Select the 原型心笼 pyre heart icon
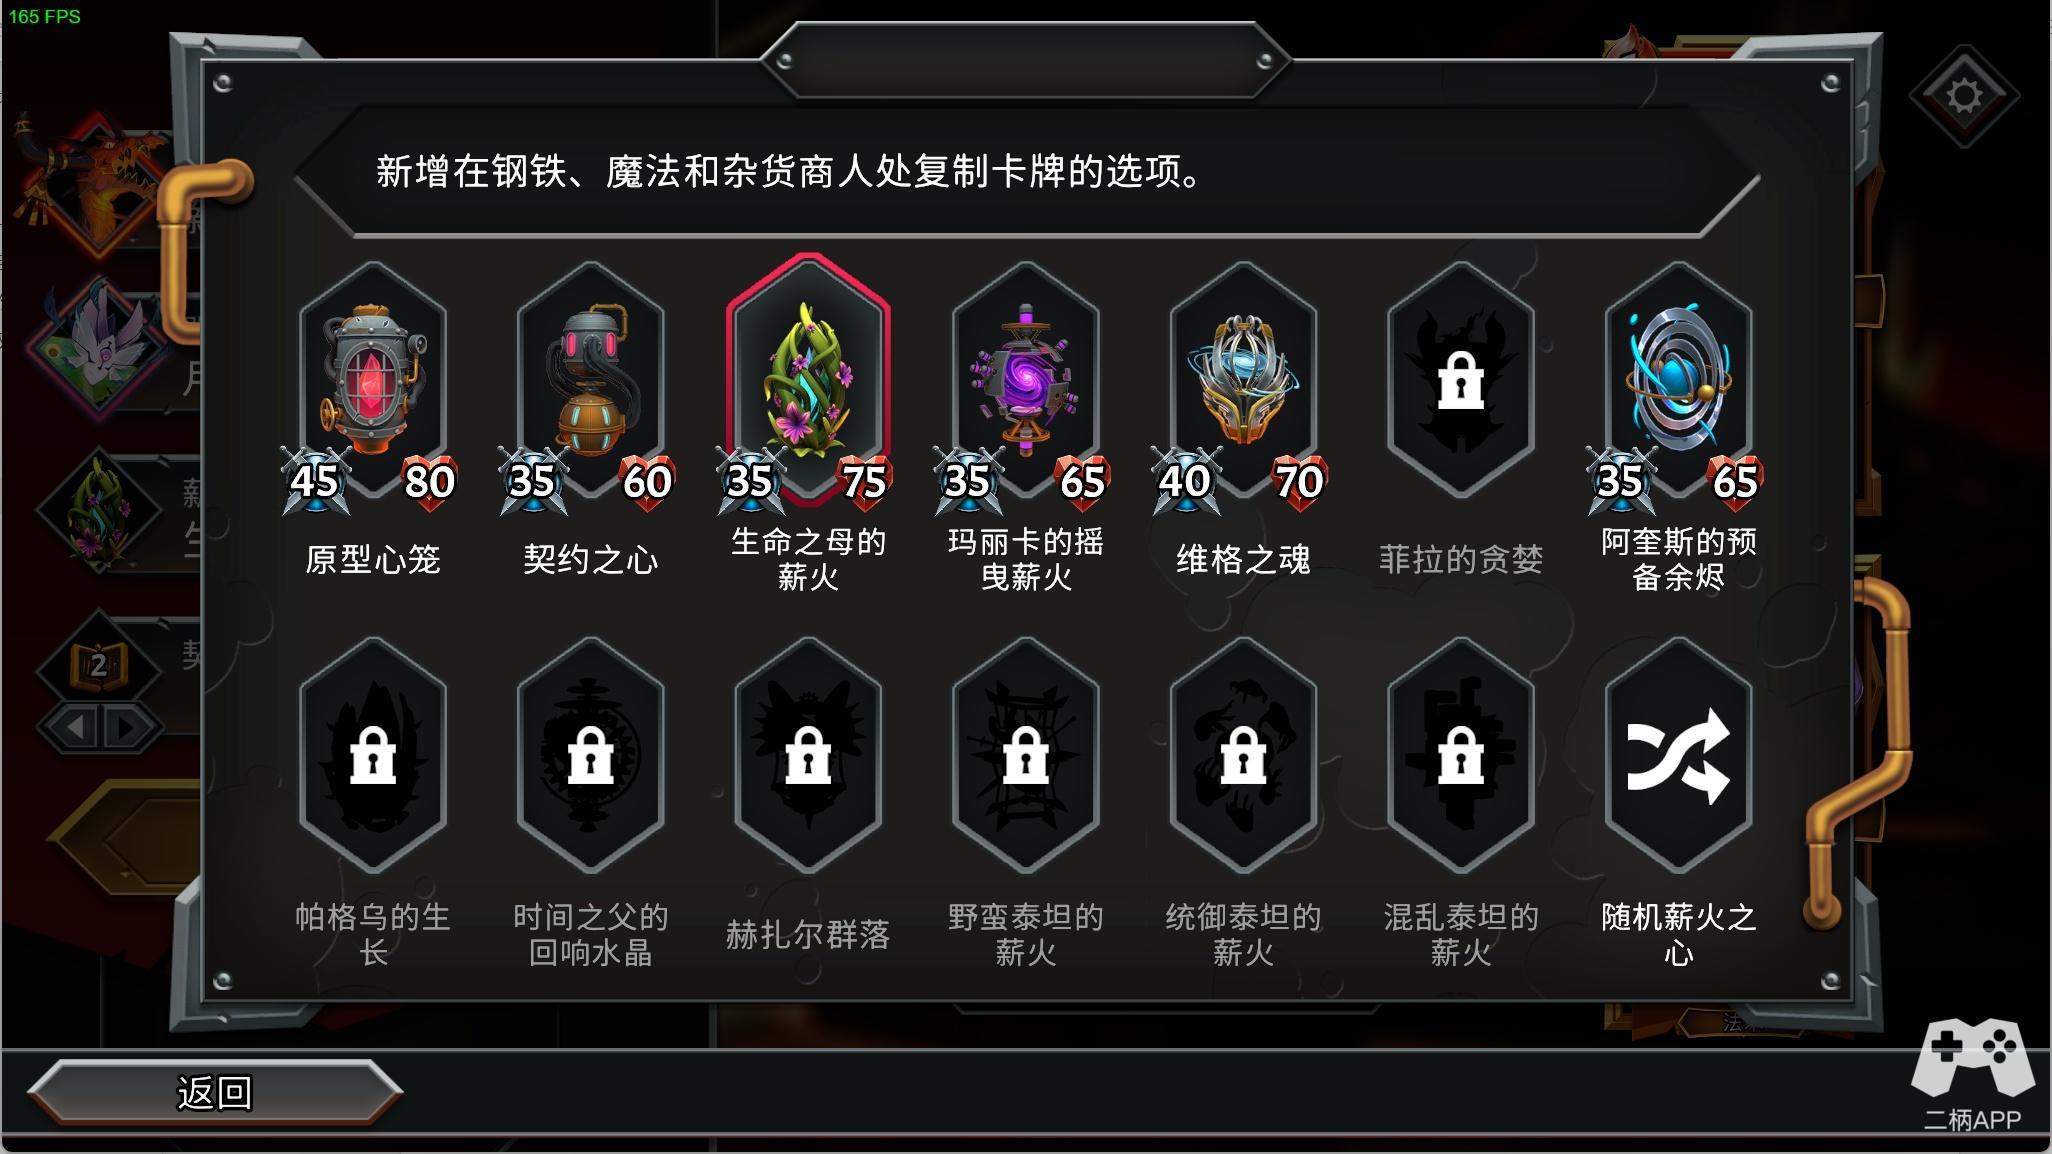This screenshot has height=1154, width=2052. pos(373,380)
